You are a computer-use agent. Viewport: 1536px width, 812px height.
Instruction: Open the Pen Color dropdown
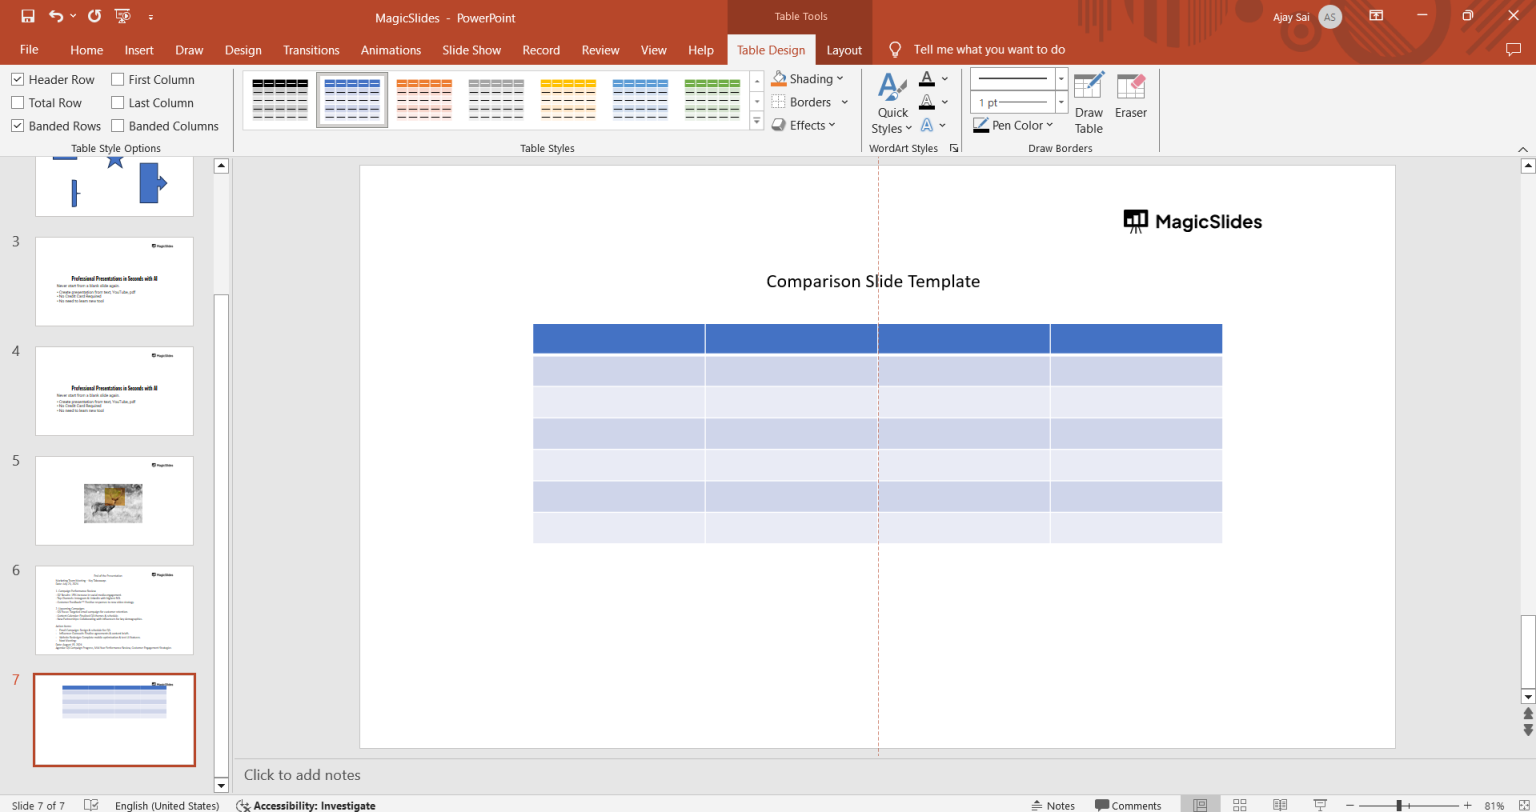(1014, 125)
